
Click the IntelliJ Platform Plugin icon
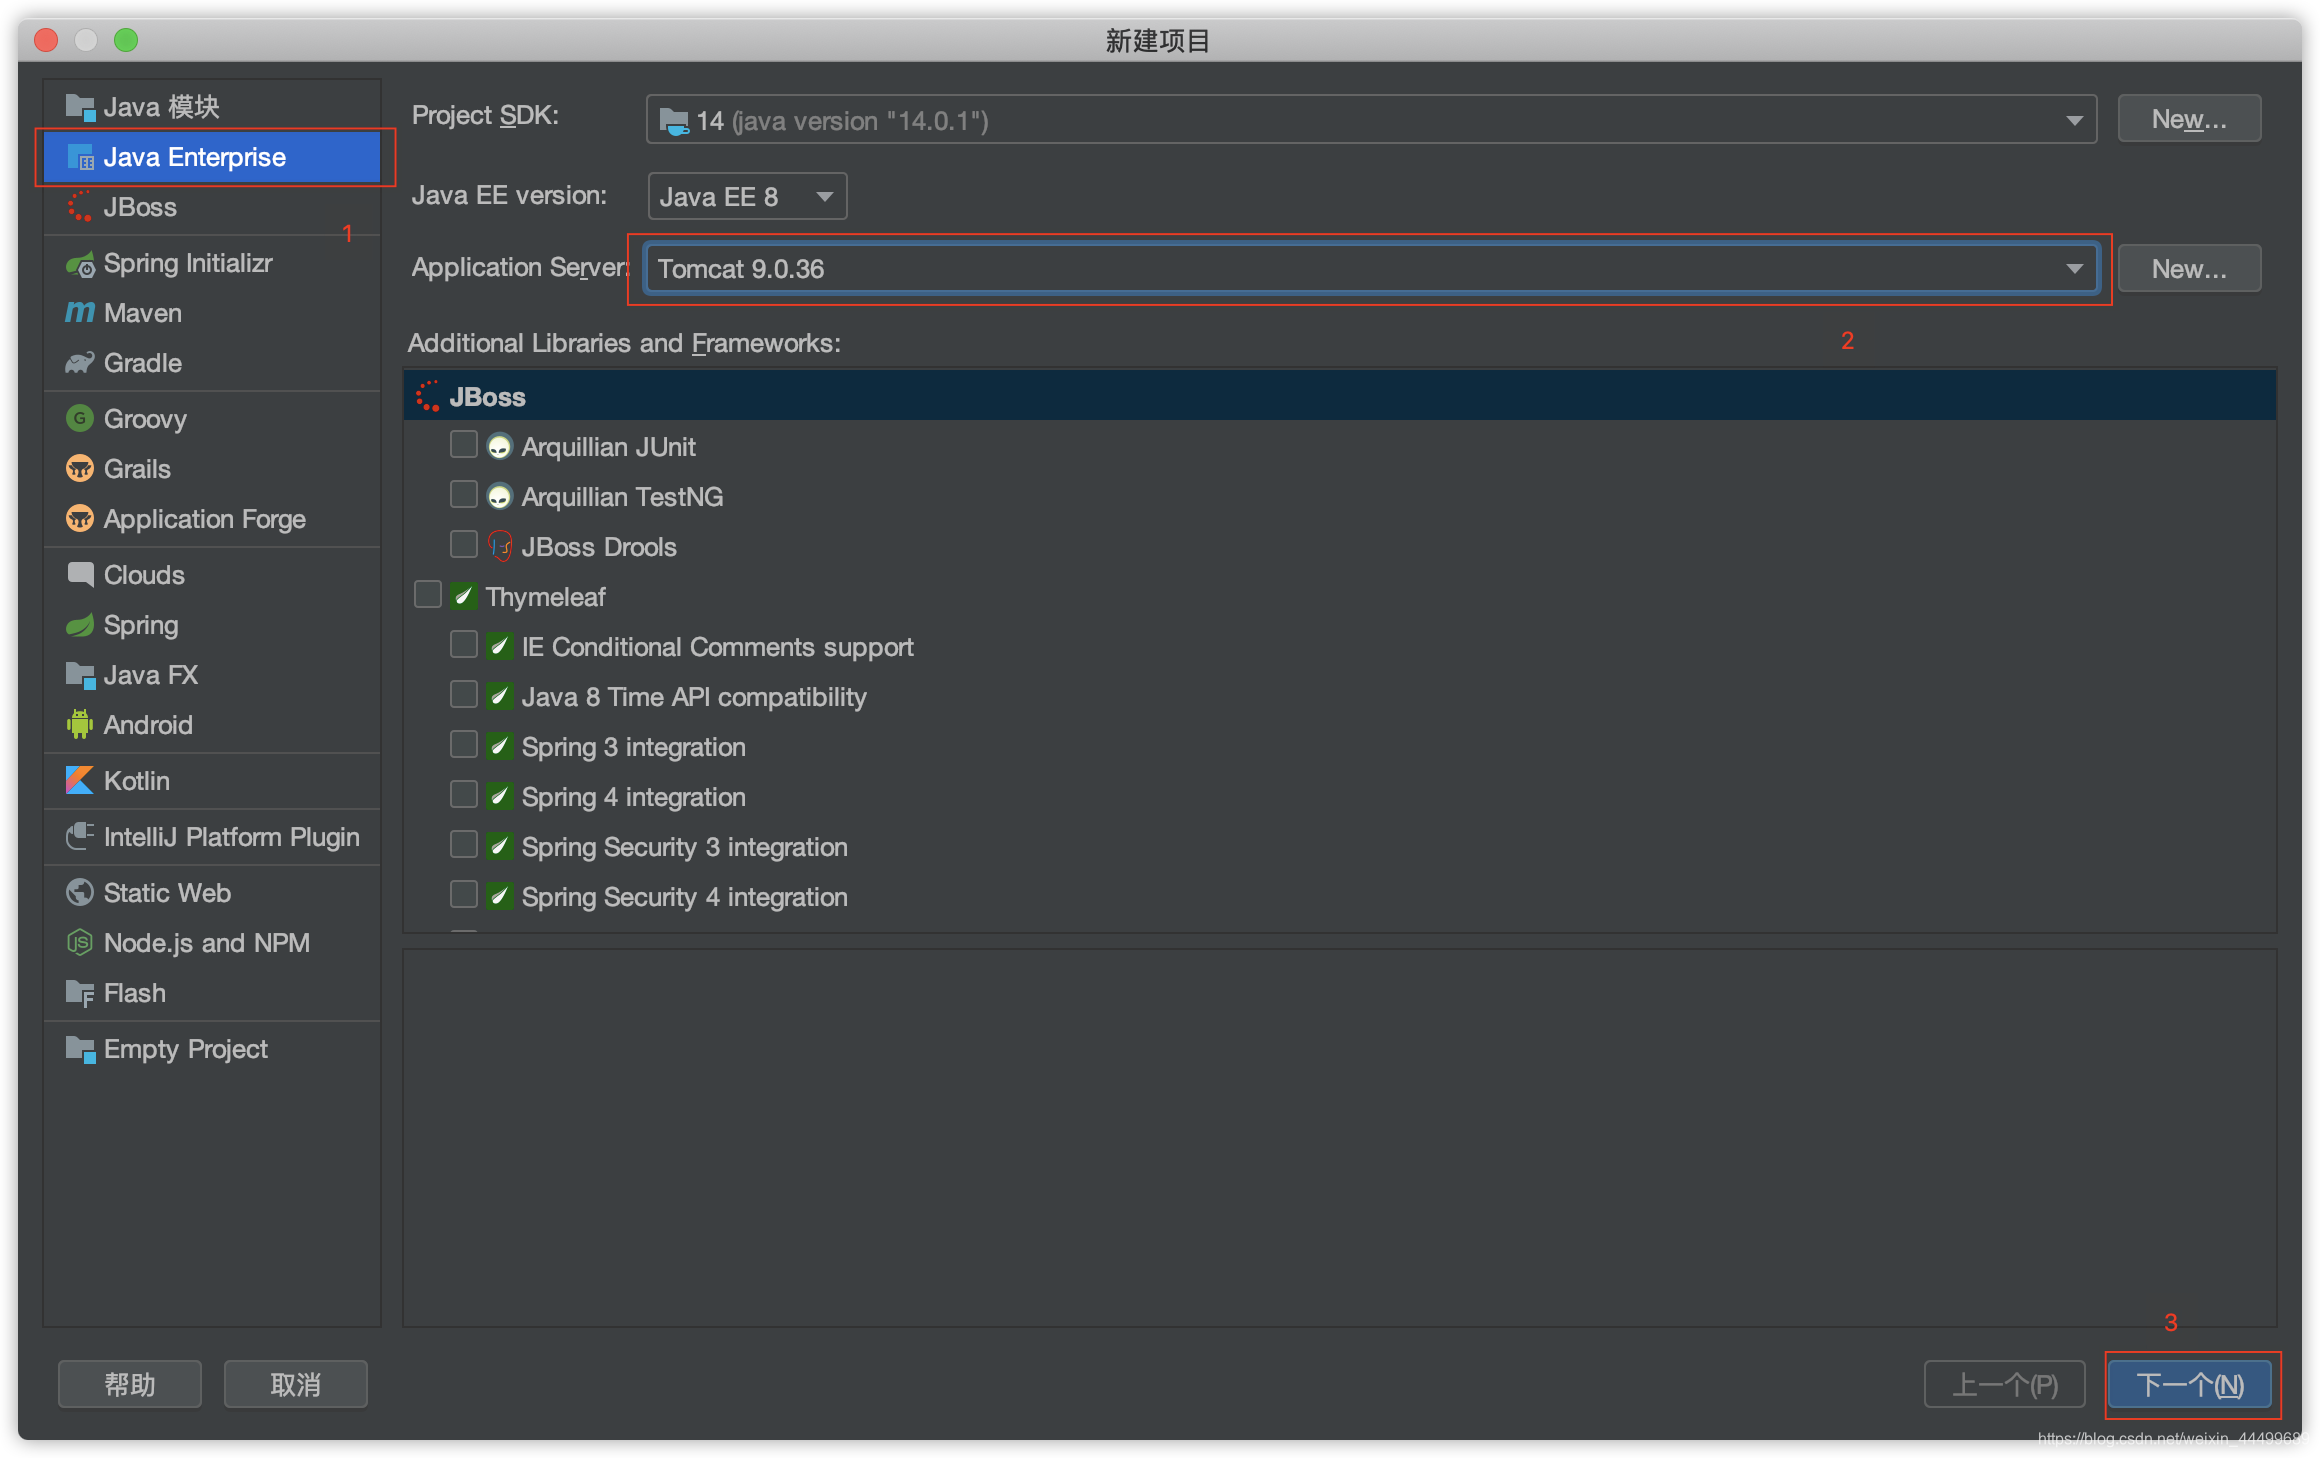point(80,837)
